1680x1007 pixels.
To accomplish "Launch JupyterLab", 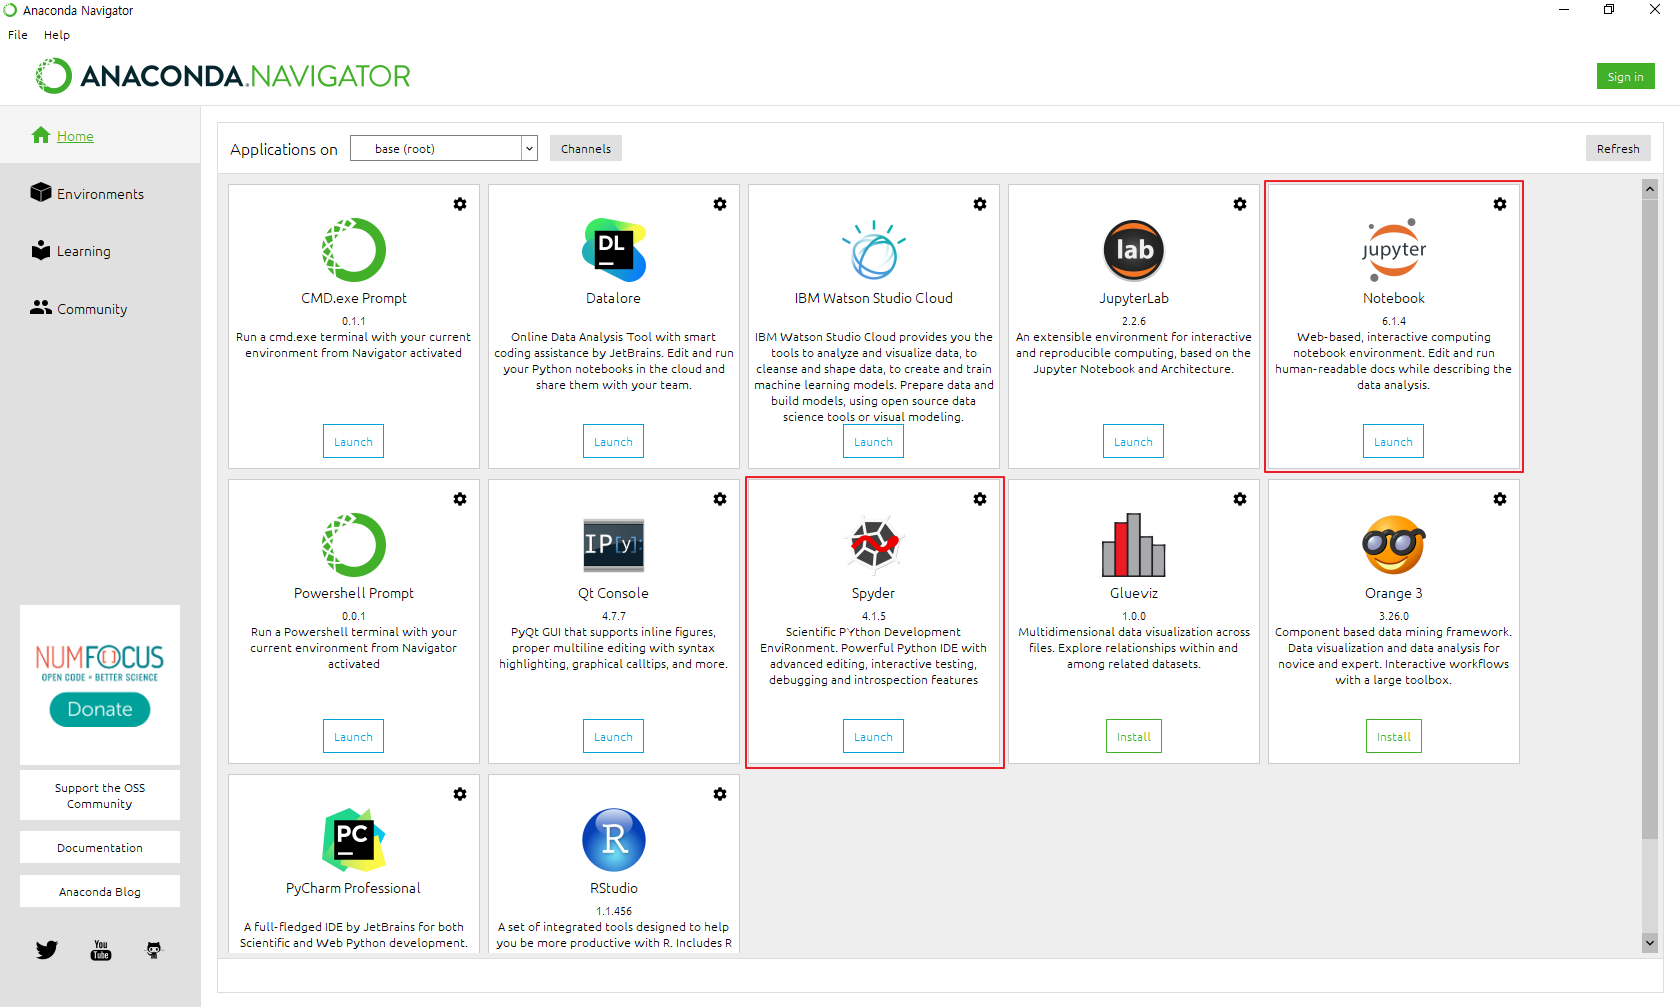I will pos(1134,441).
